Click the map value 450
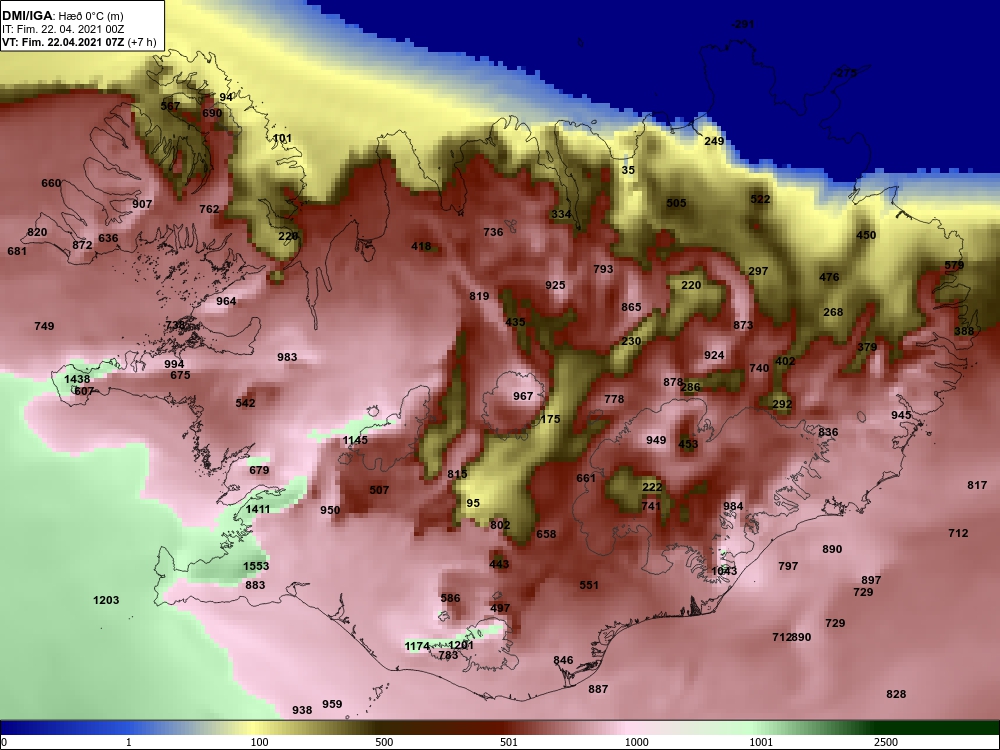Image resolution: width=1000 pixels, height=750 pixels. pos(865,235)
